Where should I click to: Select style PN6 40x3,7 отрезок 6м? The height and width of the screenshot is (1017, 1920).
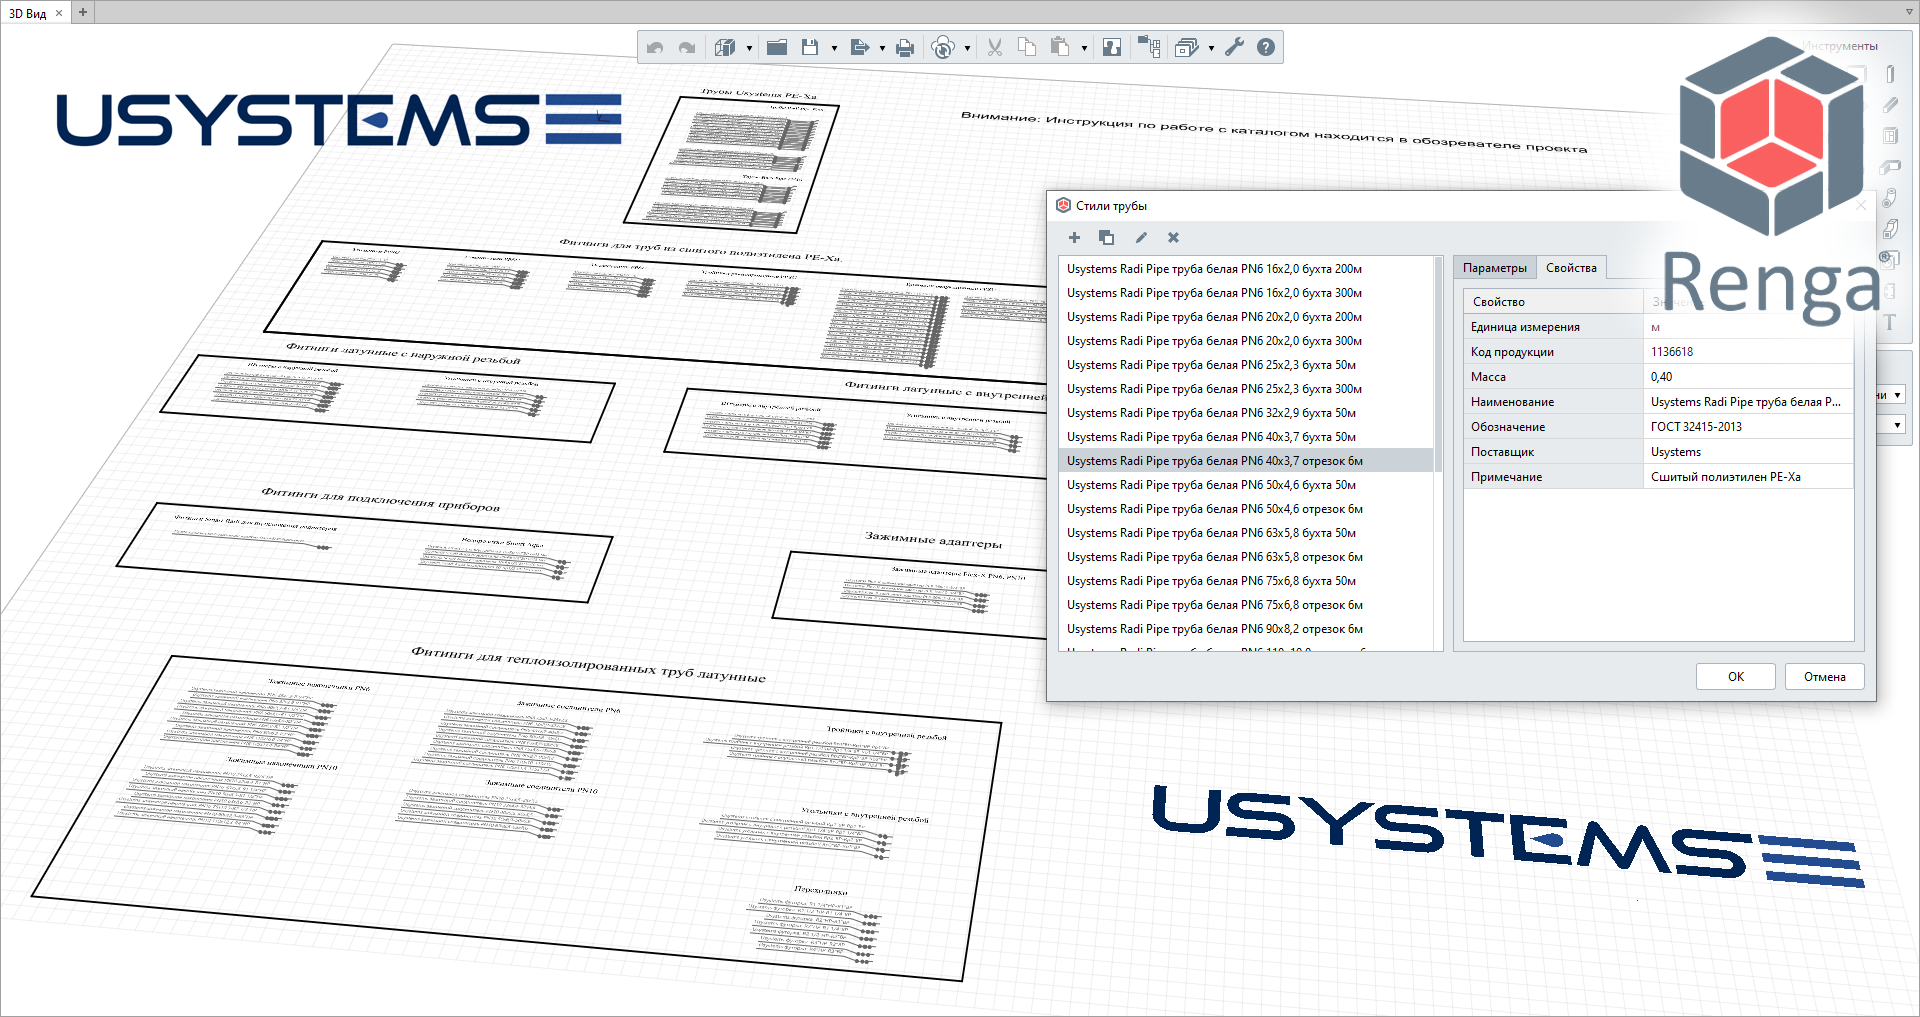click(1246, 461)
